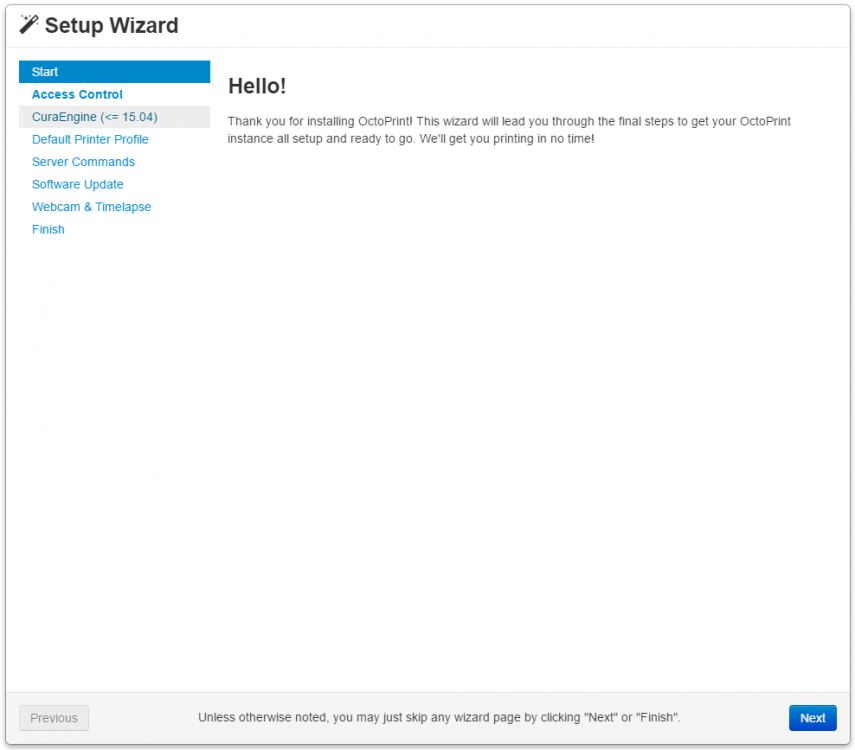Viewport: 855px width, 750px height.
Task: Select the Start wizard step
Action: click(x=115, y=71)
